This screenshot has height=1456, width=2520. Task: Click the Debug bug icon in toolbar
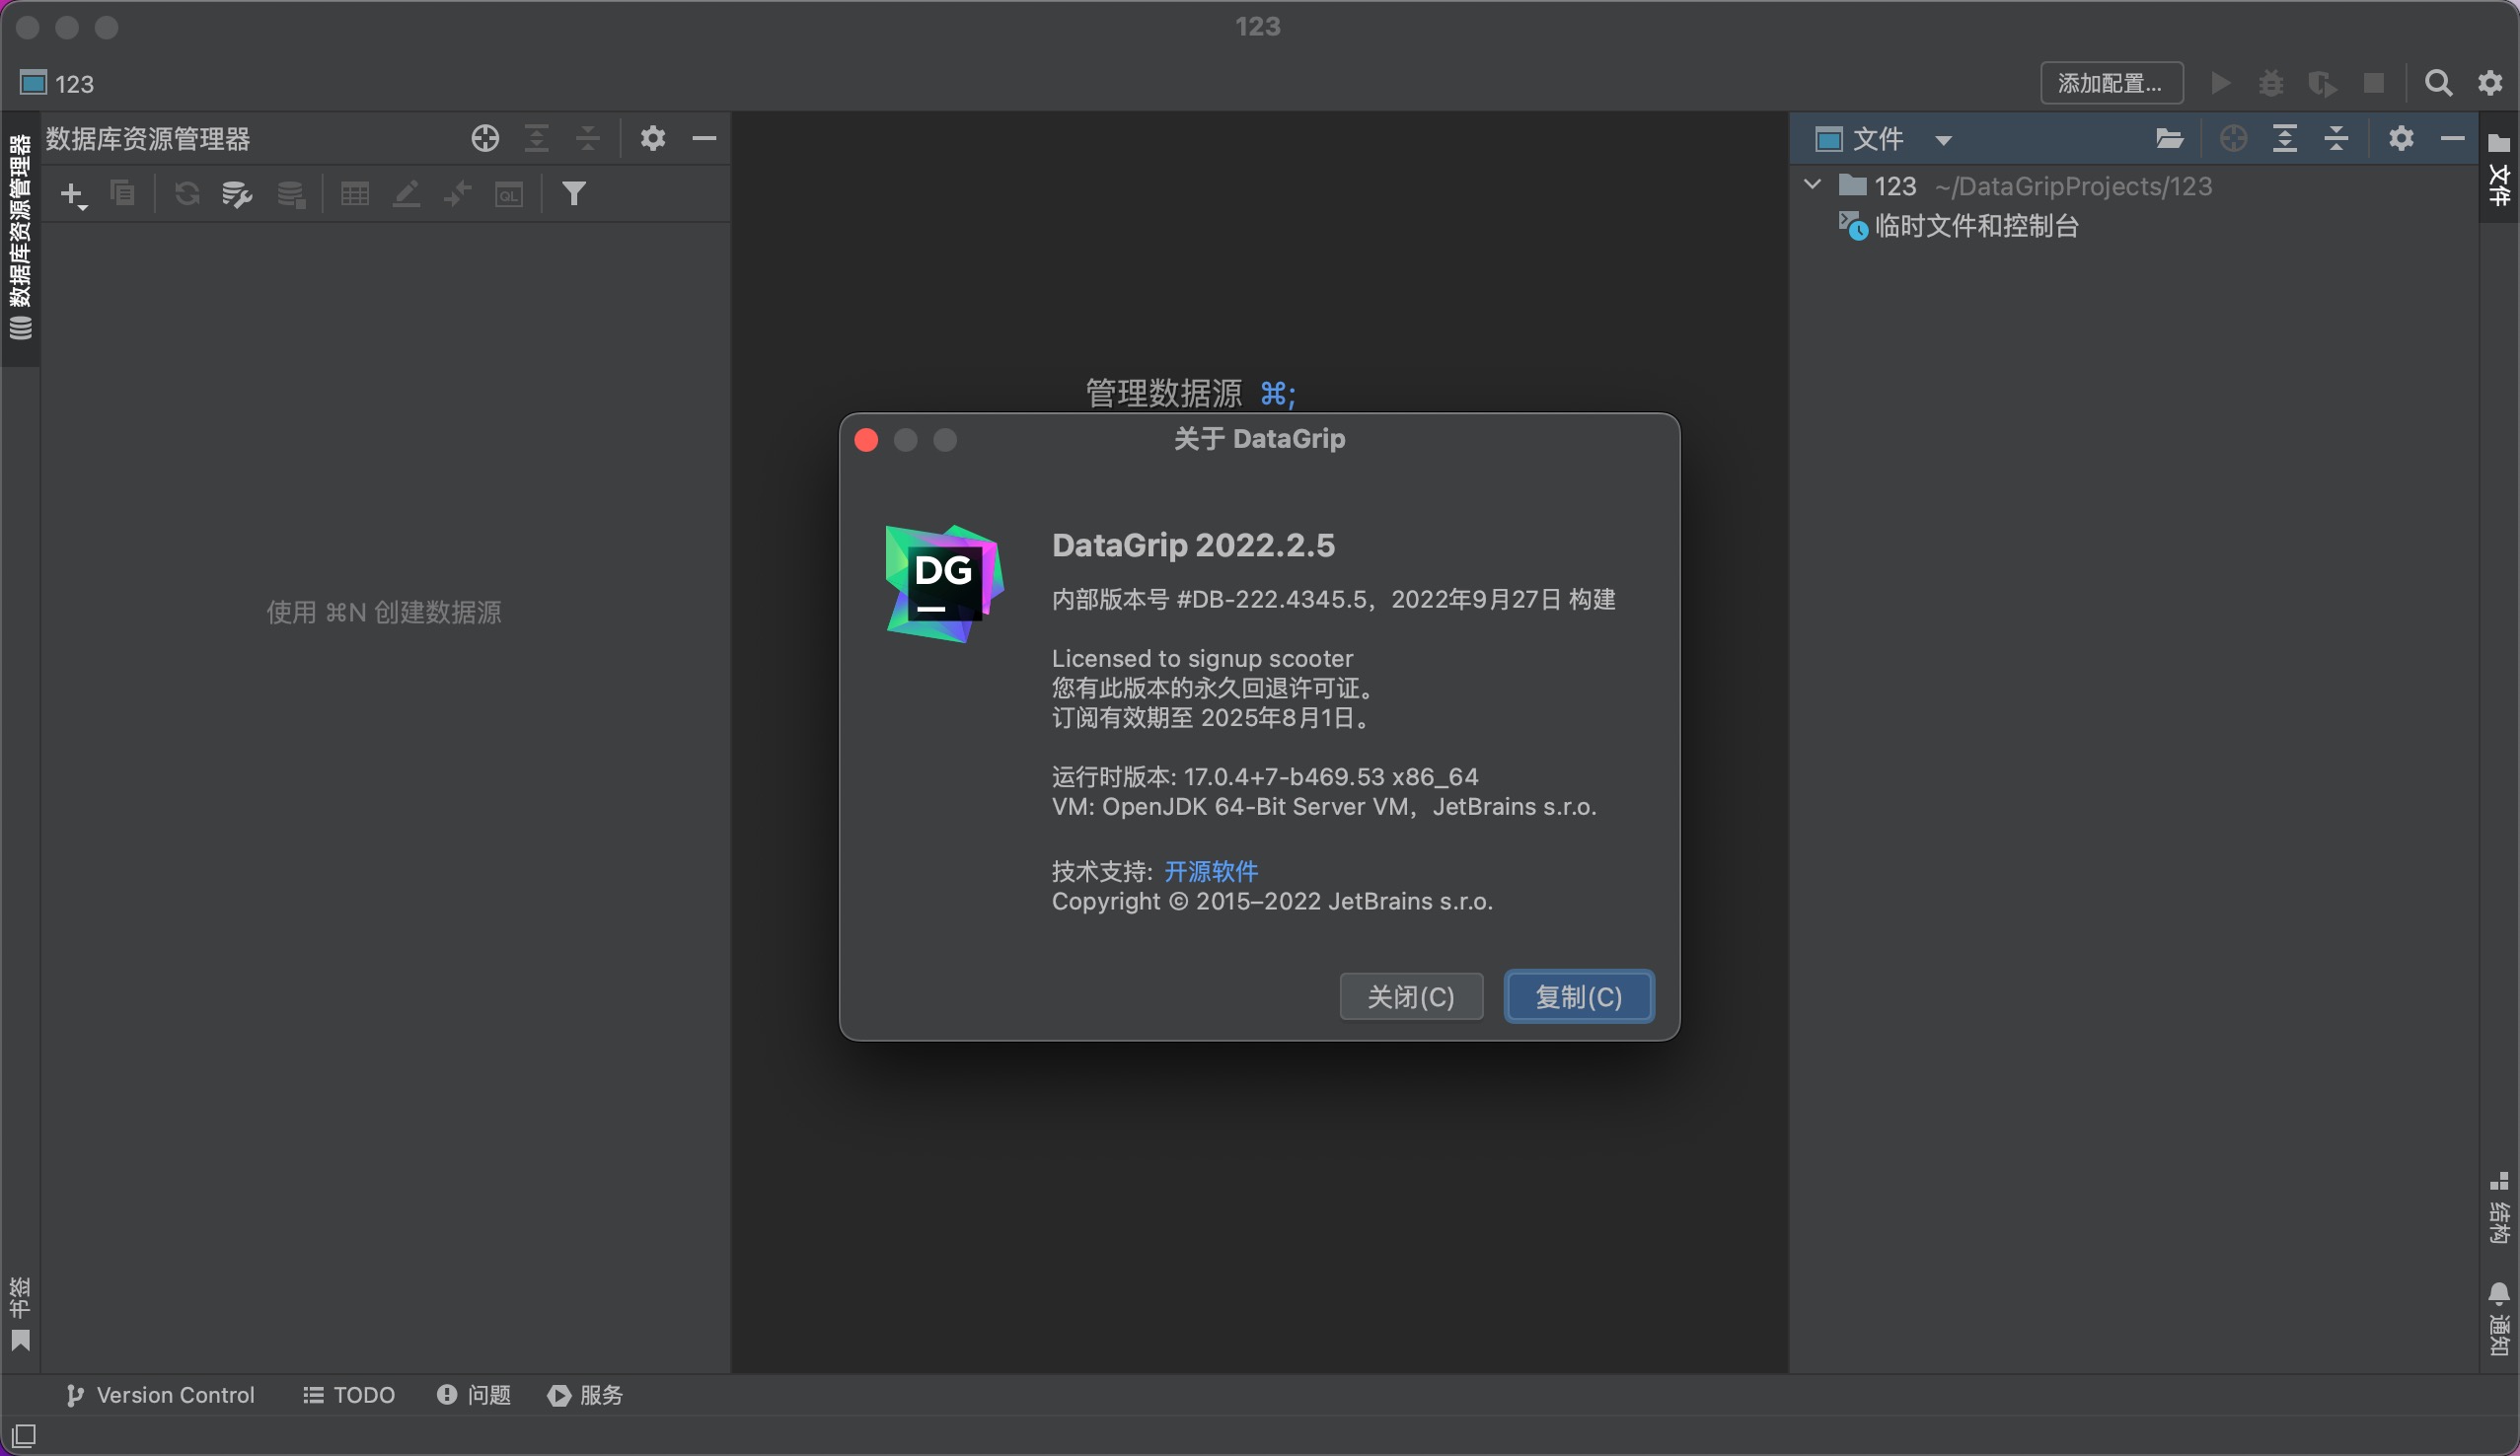[x=2271, y=83]
